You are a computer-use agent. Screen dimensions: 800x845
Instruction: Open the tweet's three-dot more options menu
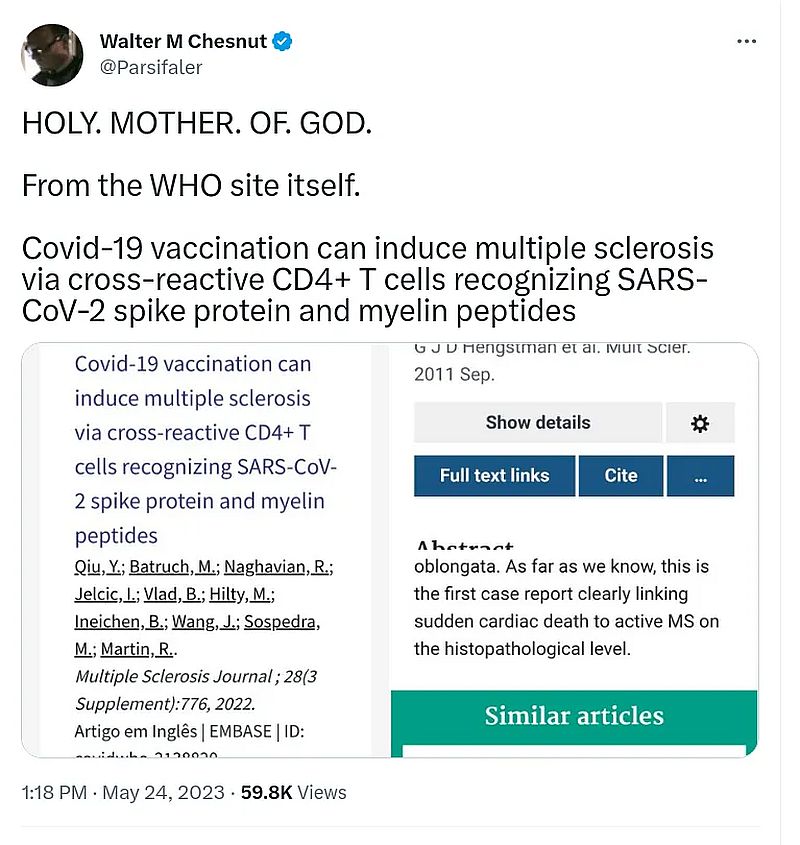(x=747, y=42)
